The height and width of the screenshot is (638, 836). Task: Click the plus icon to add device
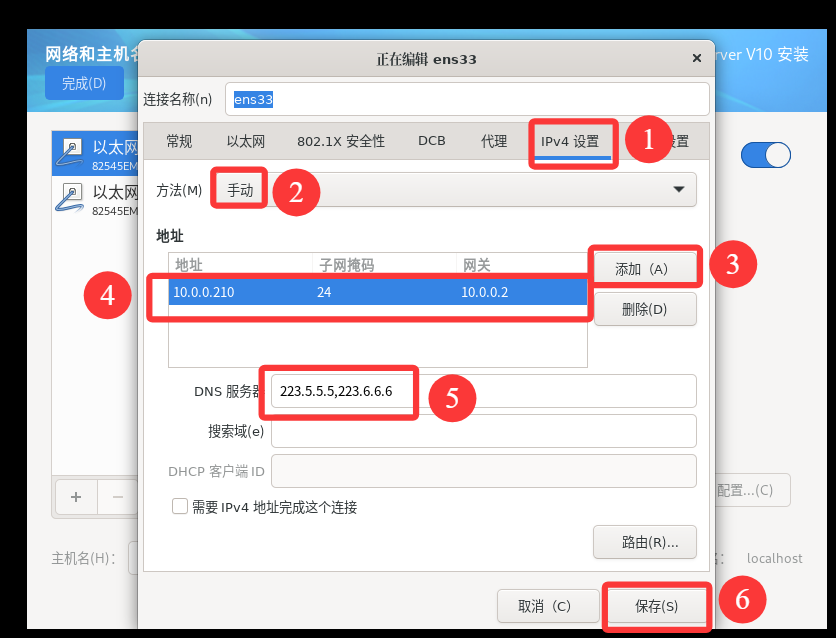click(x=75, y=496)
